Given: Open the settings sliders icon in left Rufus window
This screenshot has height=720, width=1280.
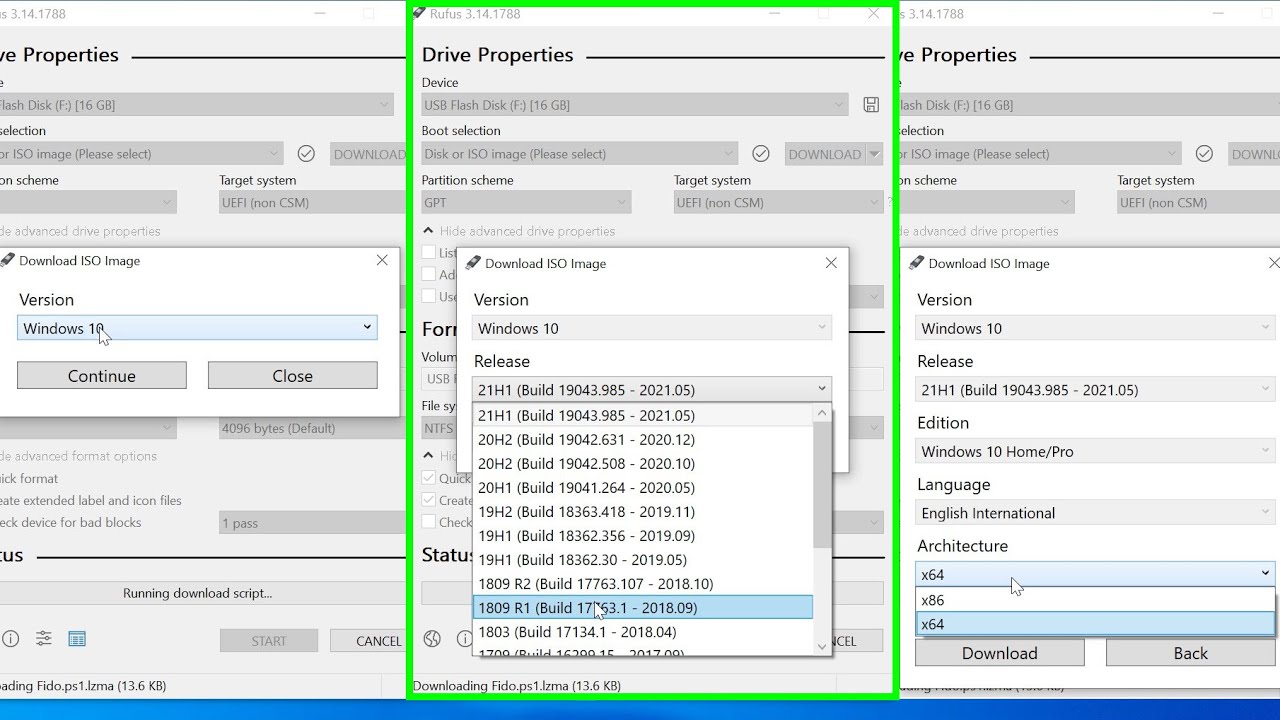Looking at the screenshot, I should click(x=44, y=639).
